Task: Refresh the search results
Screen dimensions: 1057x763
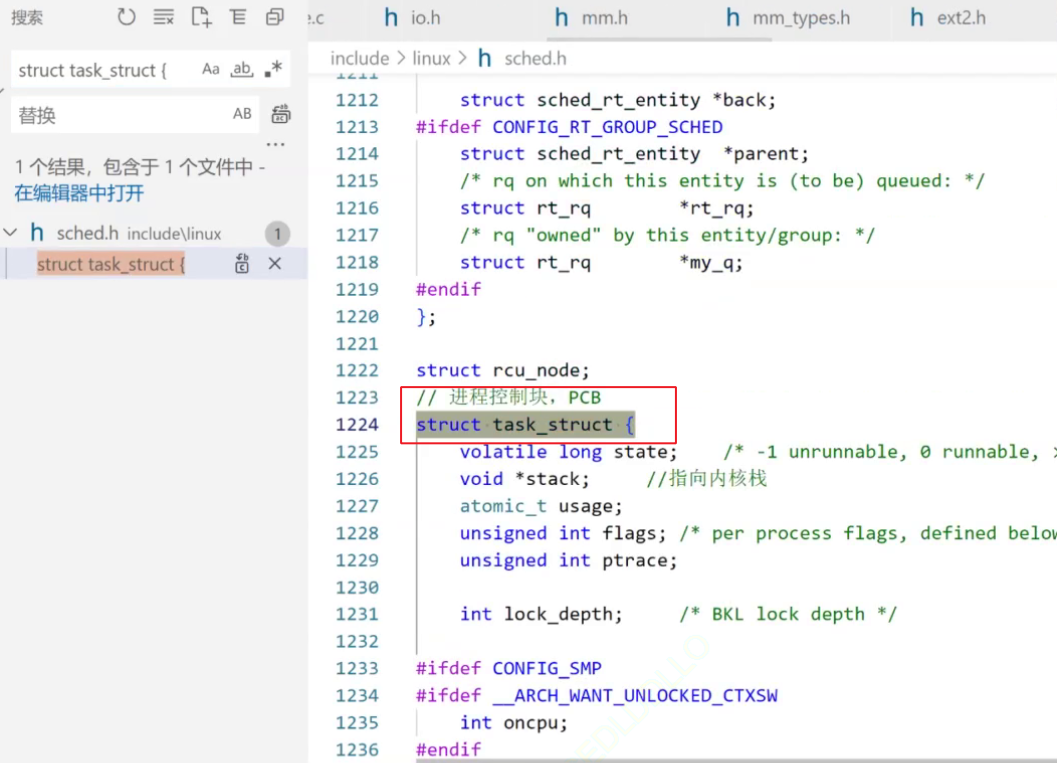Action: tap(126, 16)
